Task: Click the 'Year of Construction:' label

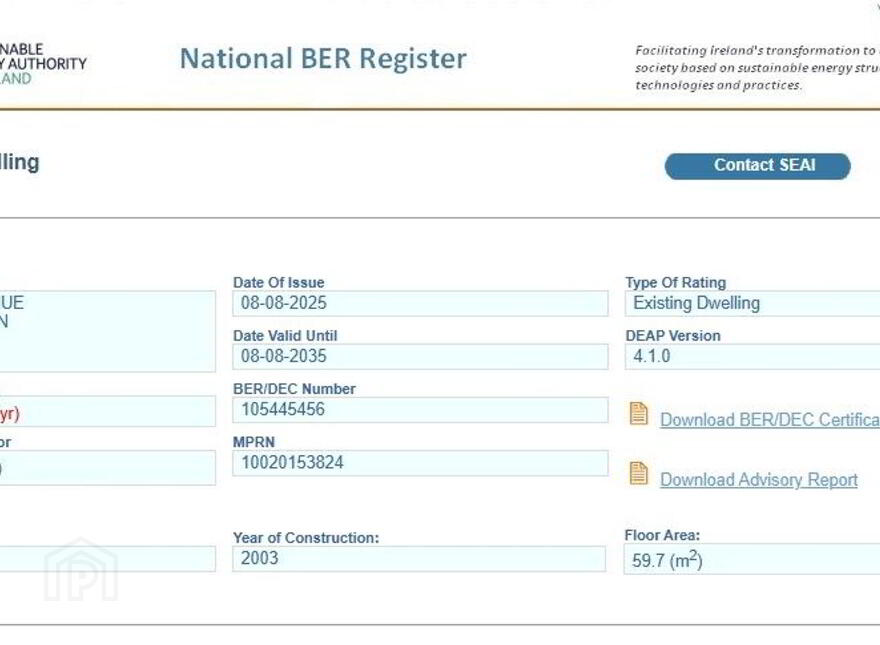Action: tap(306, 538)
